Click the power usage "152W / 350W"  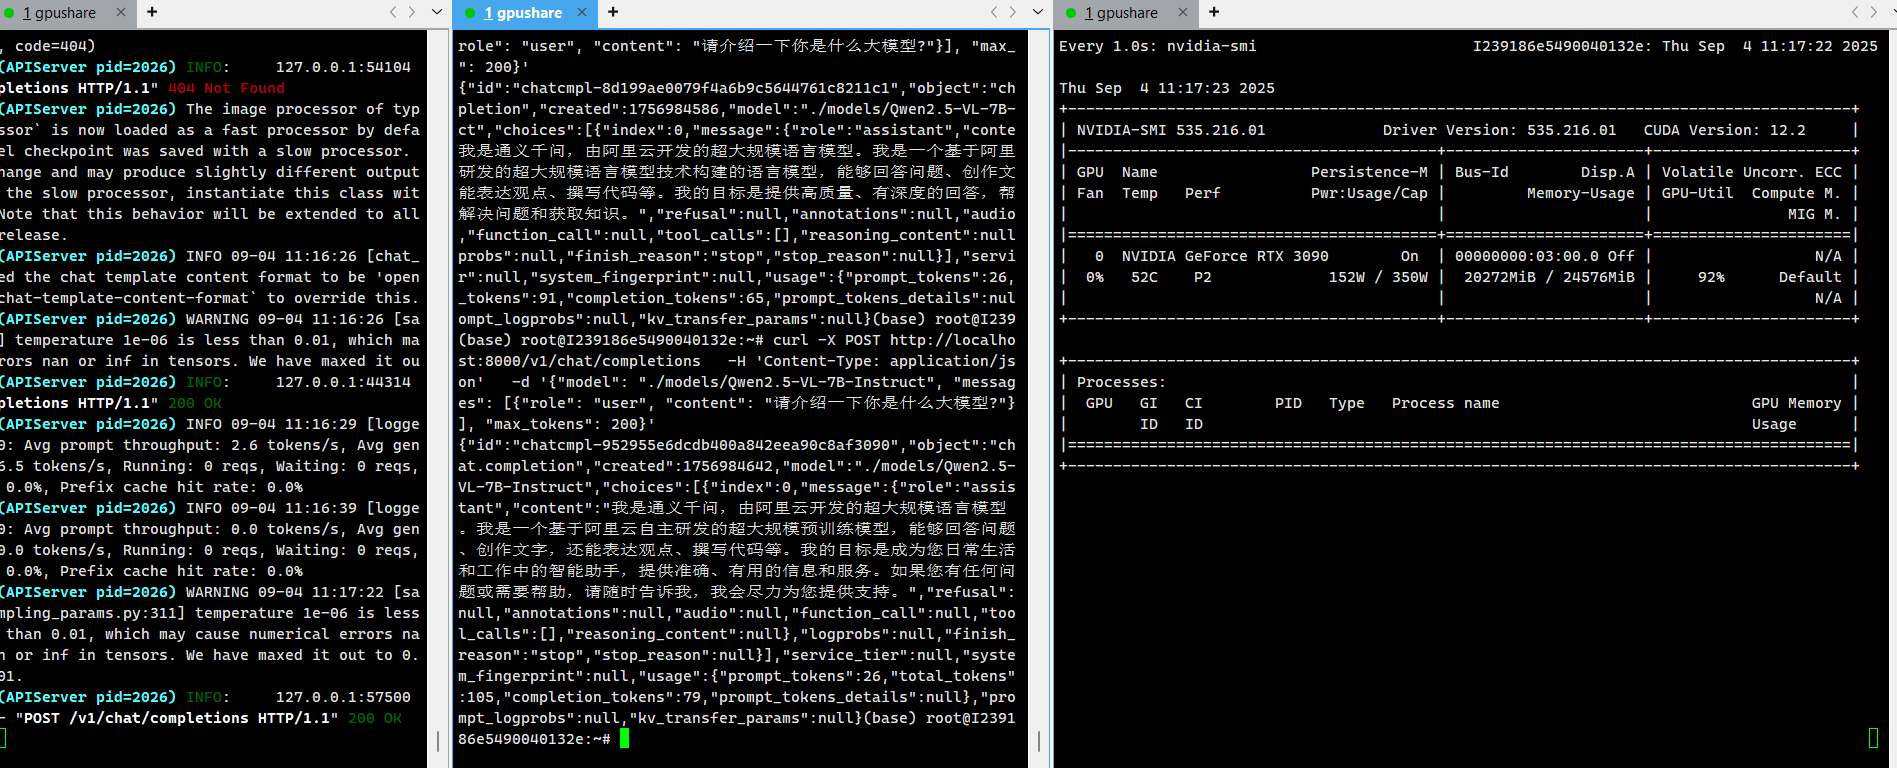1378,277
